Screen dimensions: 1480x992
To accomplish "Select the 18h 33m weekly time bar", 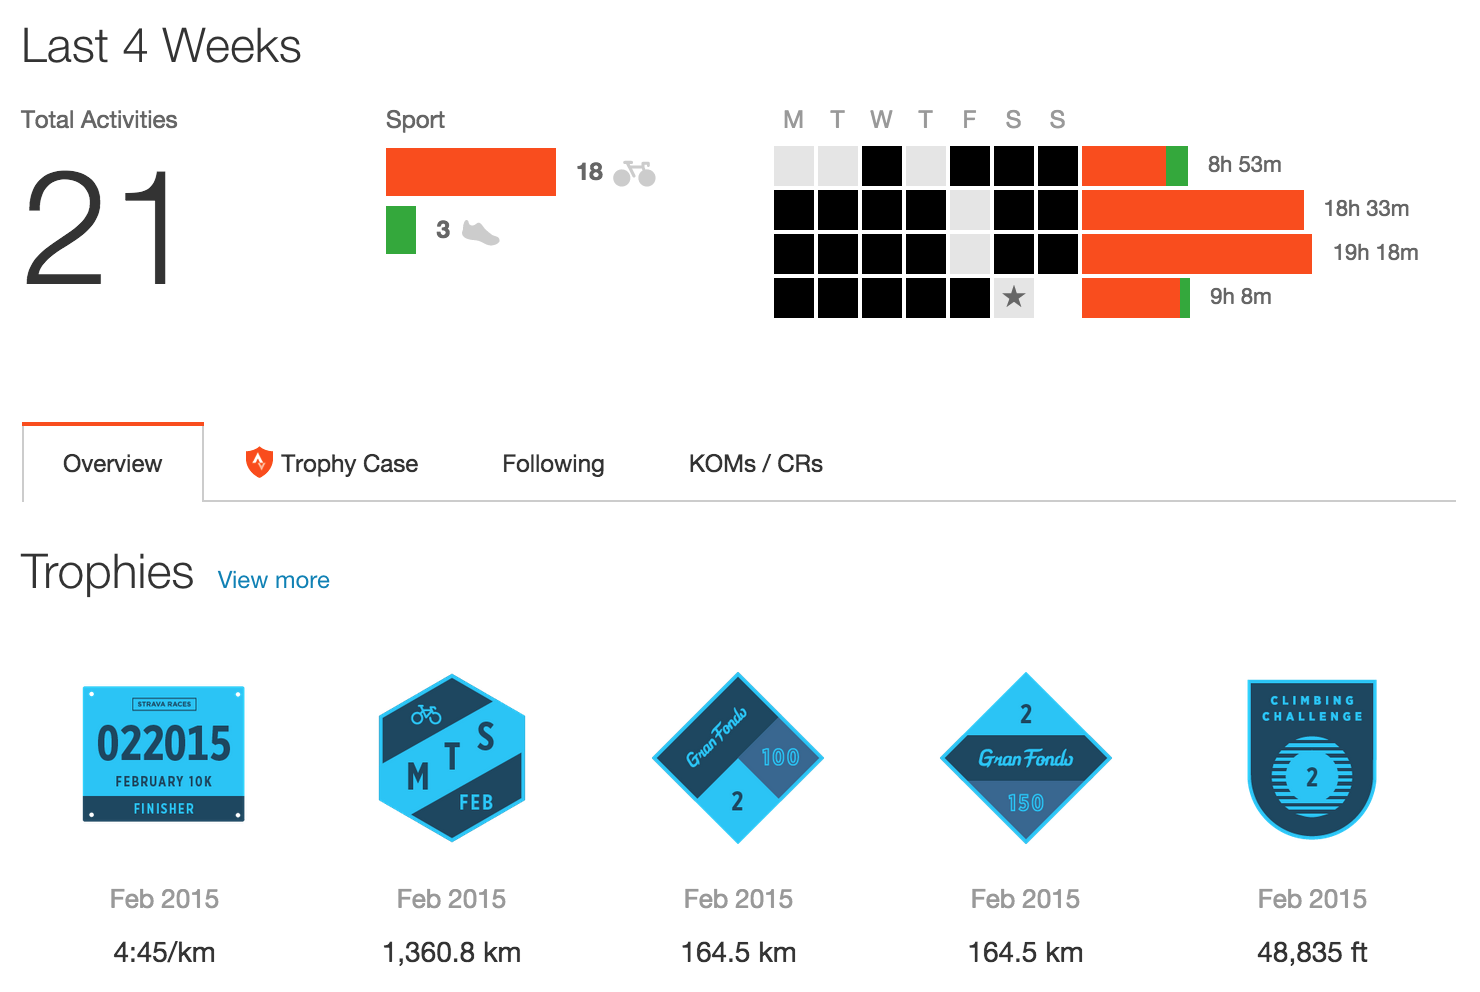I will click(x=1193, y=210).
